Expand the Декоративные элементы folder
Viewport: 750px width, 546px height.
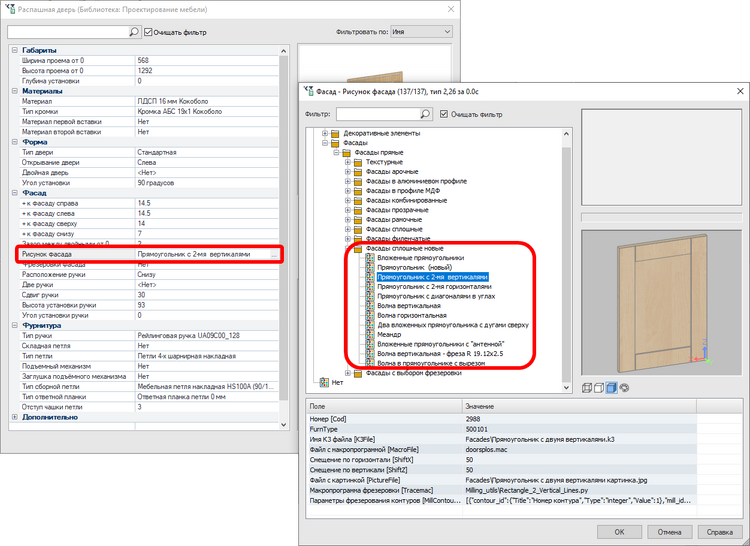[325, 133]
